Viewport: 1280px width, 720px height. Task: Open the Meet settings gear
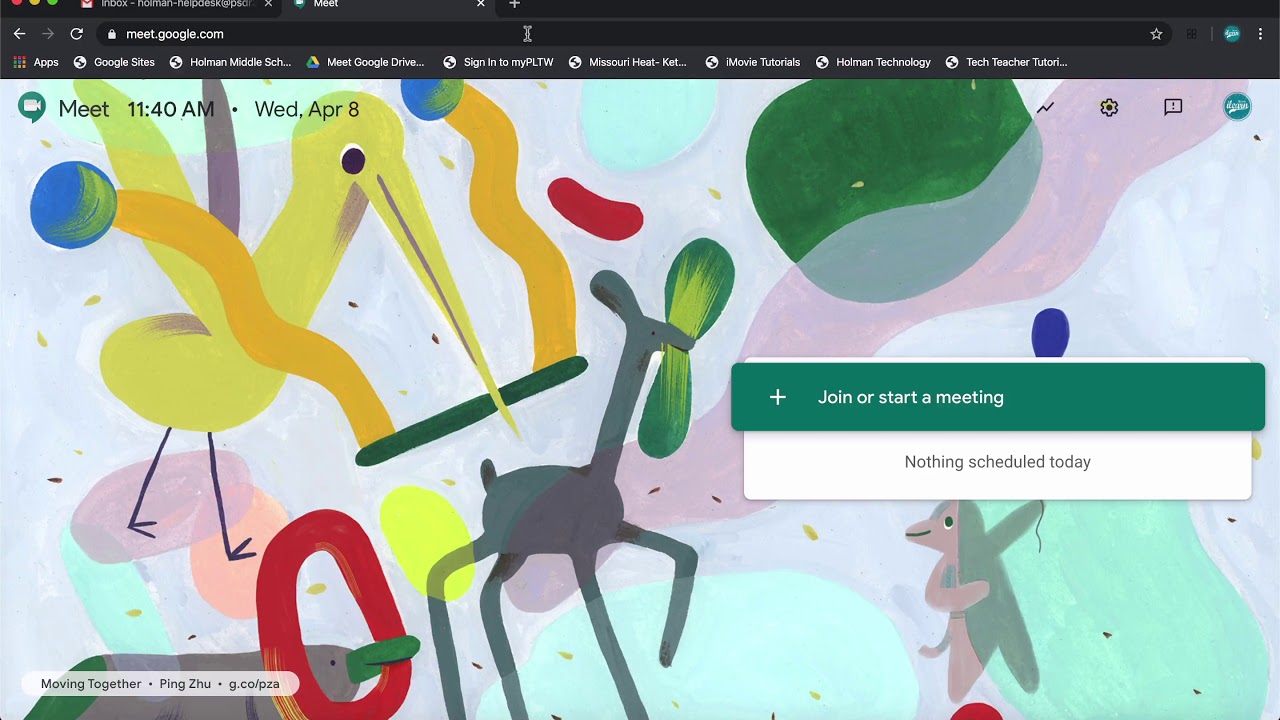1109,108
